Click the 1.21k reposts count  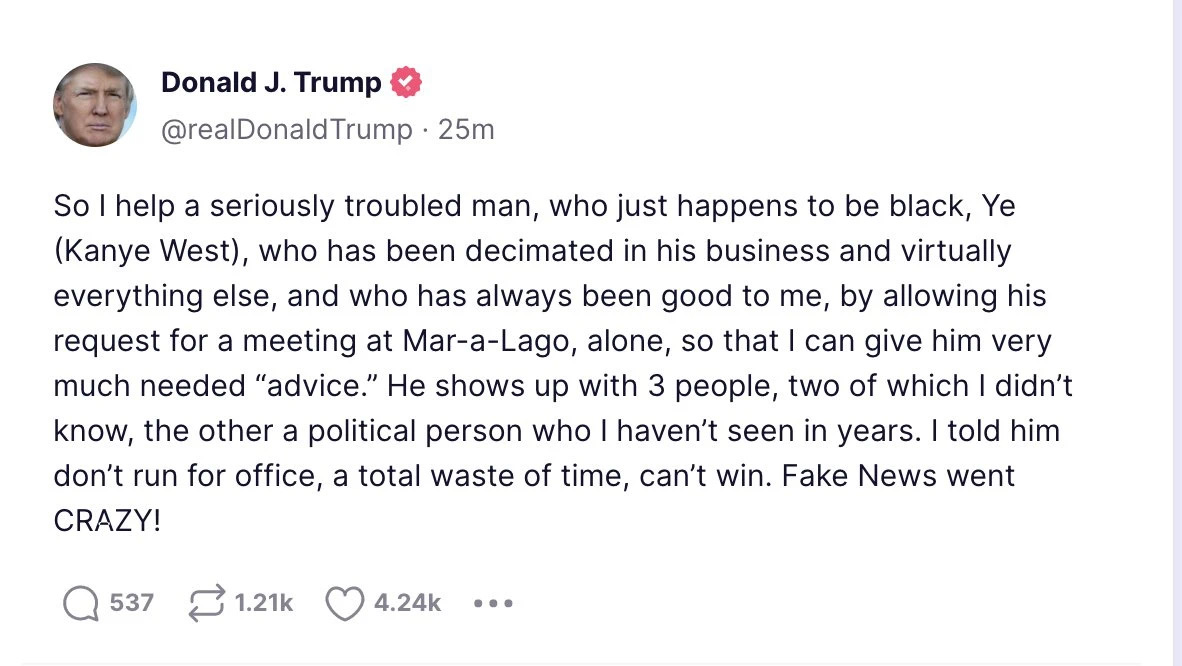tap(263, 603)
